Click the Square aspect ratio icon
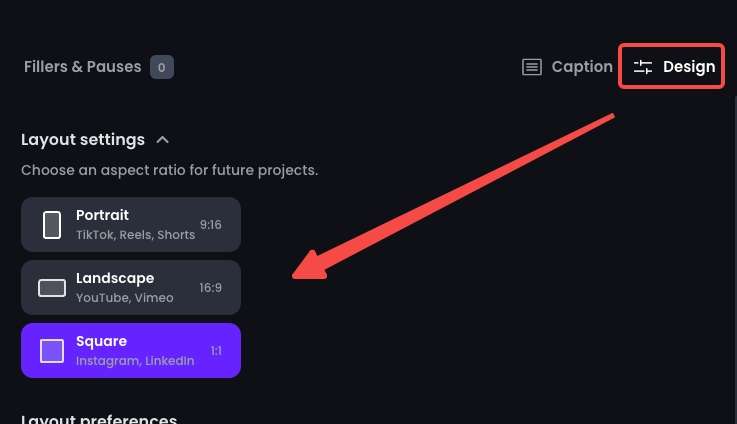 [52, 351]
